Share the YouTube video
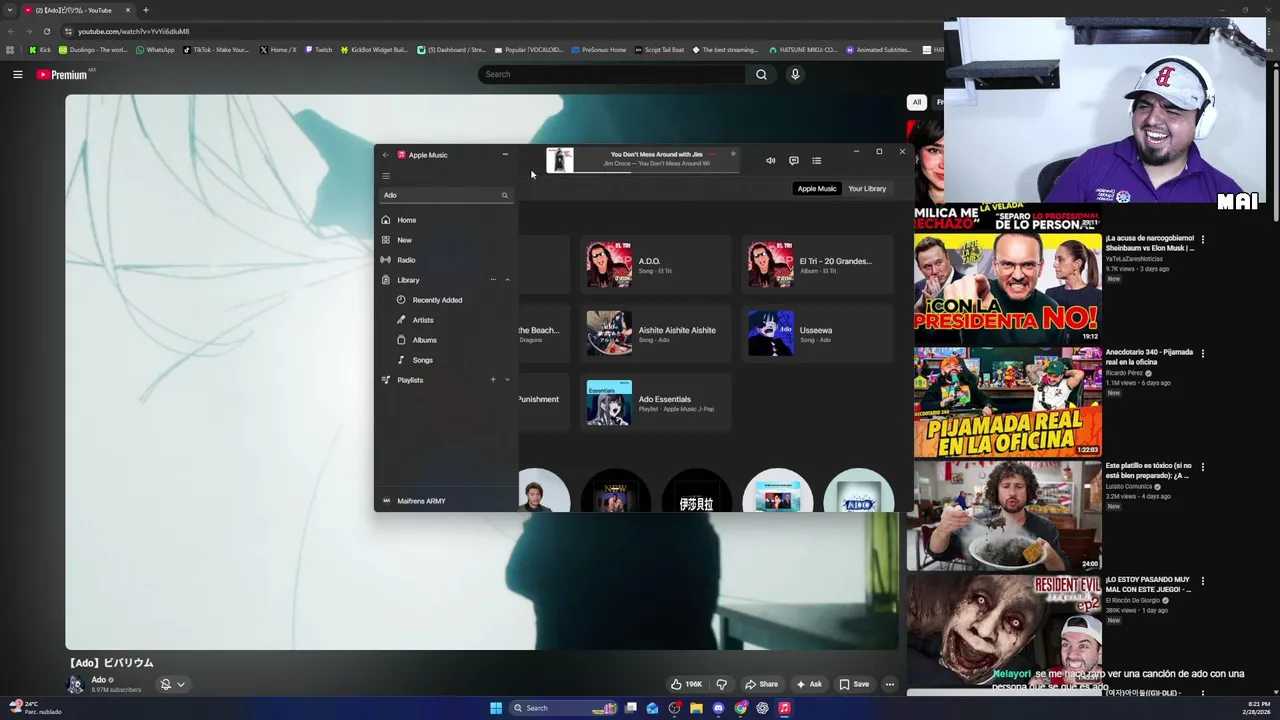1280x720 pixels. (x=761, y=684)
